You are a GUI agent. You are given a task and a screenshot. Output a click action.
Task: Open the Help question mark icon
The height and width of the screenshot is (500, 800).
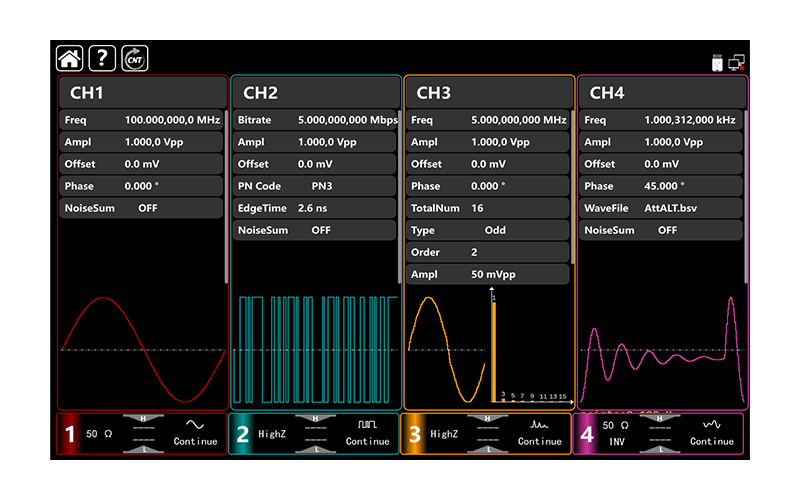coord(102,59)
